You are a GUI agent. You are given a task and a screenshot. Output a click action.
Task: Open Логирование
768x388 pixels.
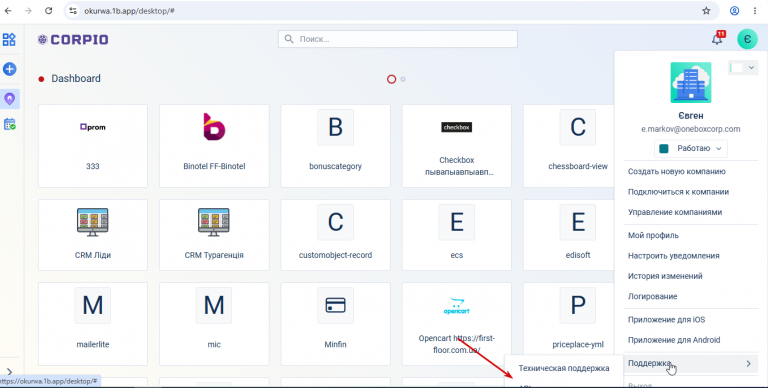pos(652,296)
